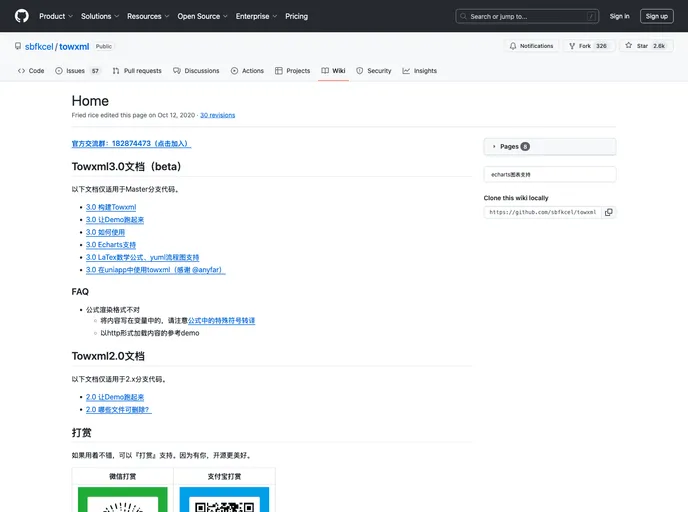The image size is (688, 512).
Task: Click the Actions play icon
Action: point(234,71)
